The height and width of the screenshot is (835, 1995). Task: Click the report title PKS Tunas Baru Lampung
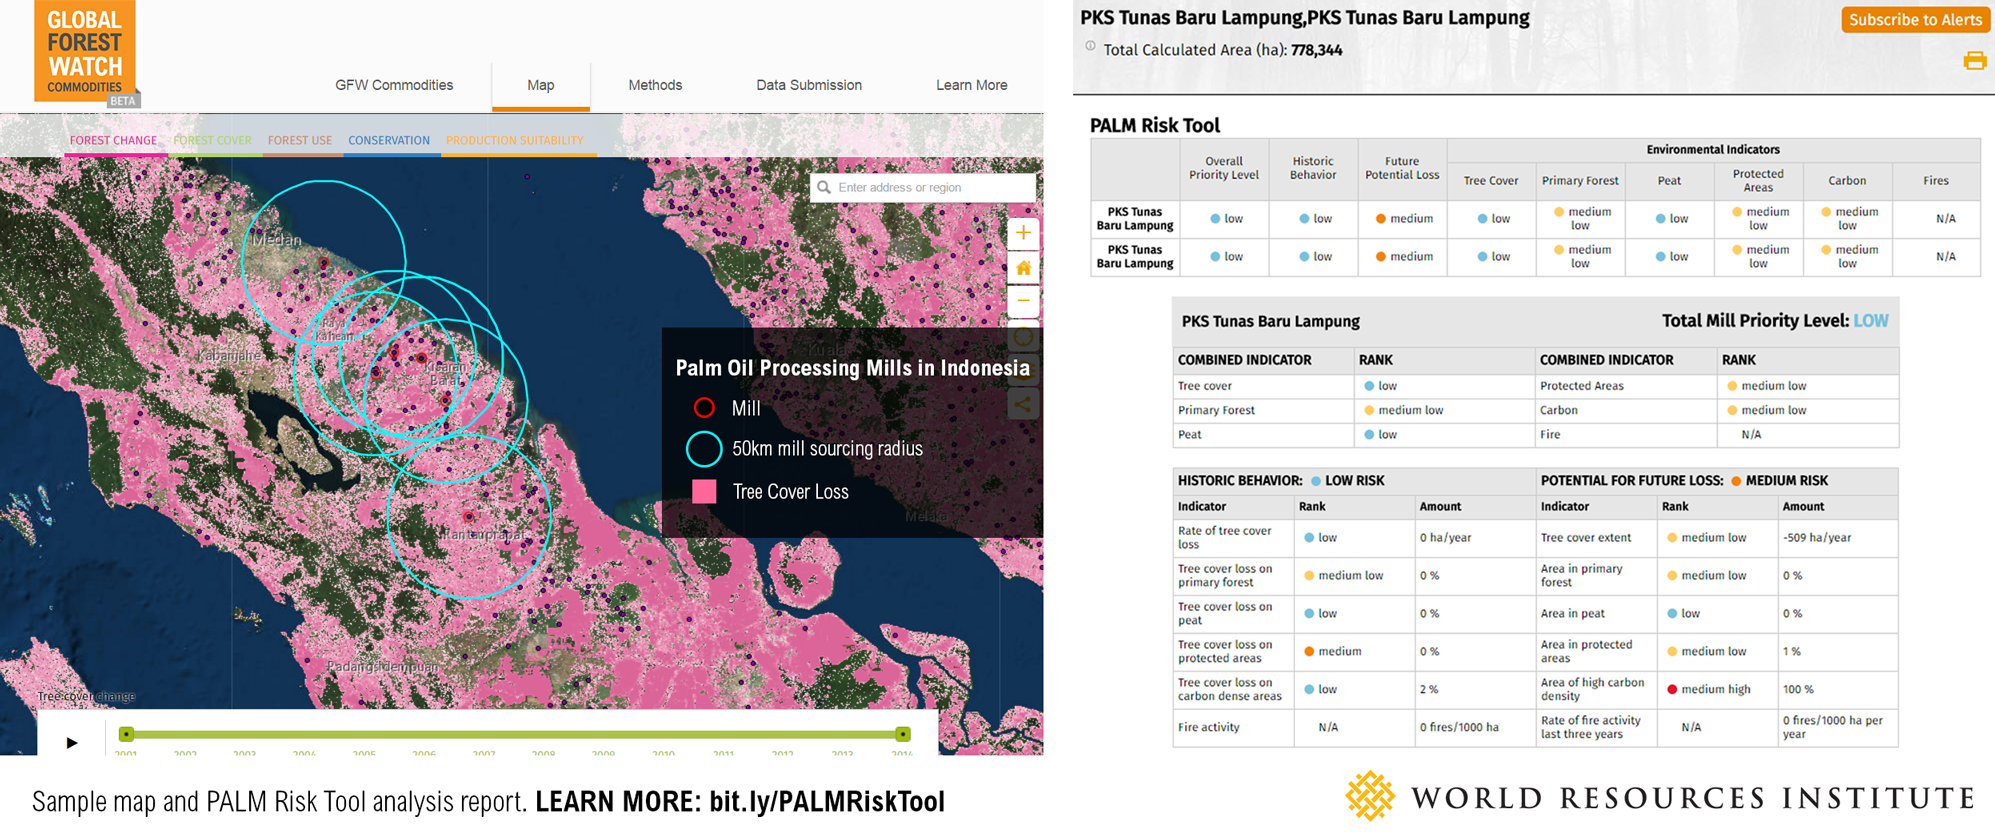tap(1305, 17)
